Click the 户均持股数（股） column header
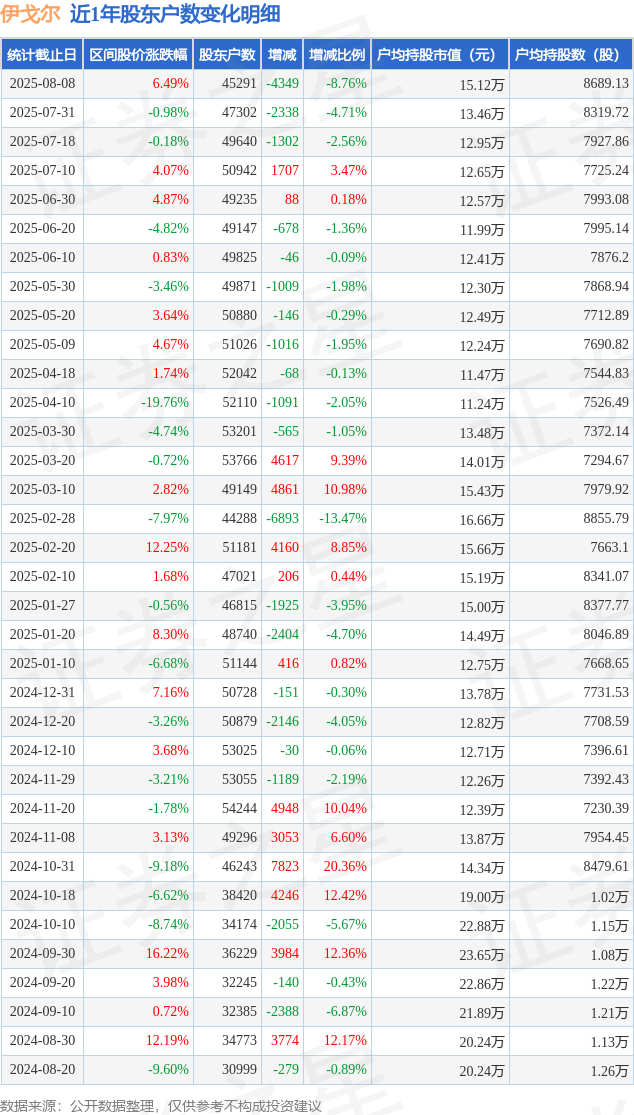 pyautogui.click(x=571, y=55)
